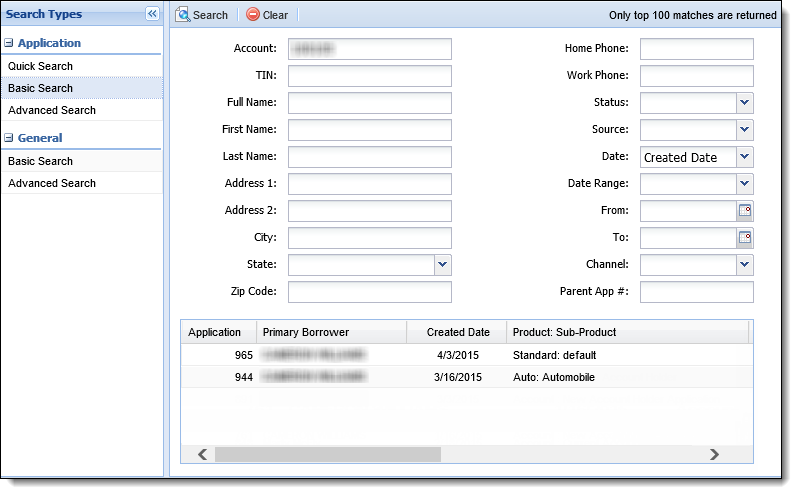The height and width of the screenshot is (488, 793).
Task: Click into the To date field
Action: pos(688,238)
